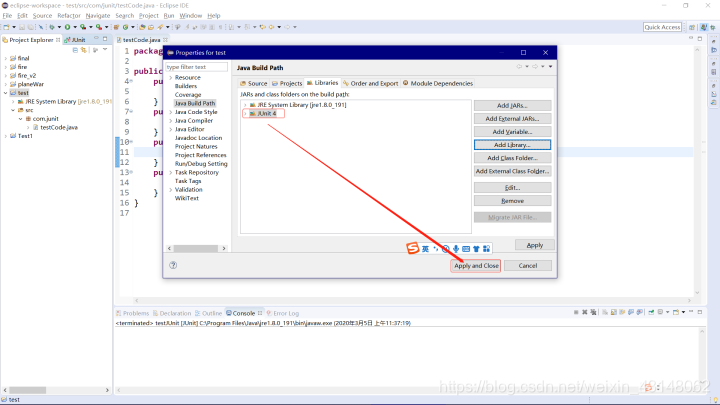Viewport: 720px width, 405px height.
Task: Click the green Run button in toolbar
Action: [68, 27]
